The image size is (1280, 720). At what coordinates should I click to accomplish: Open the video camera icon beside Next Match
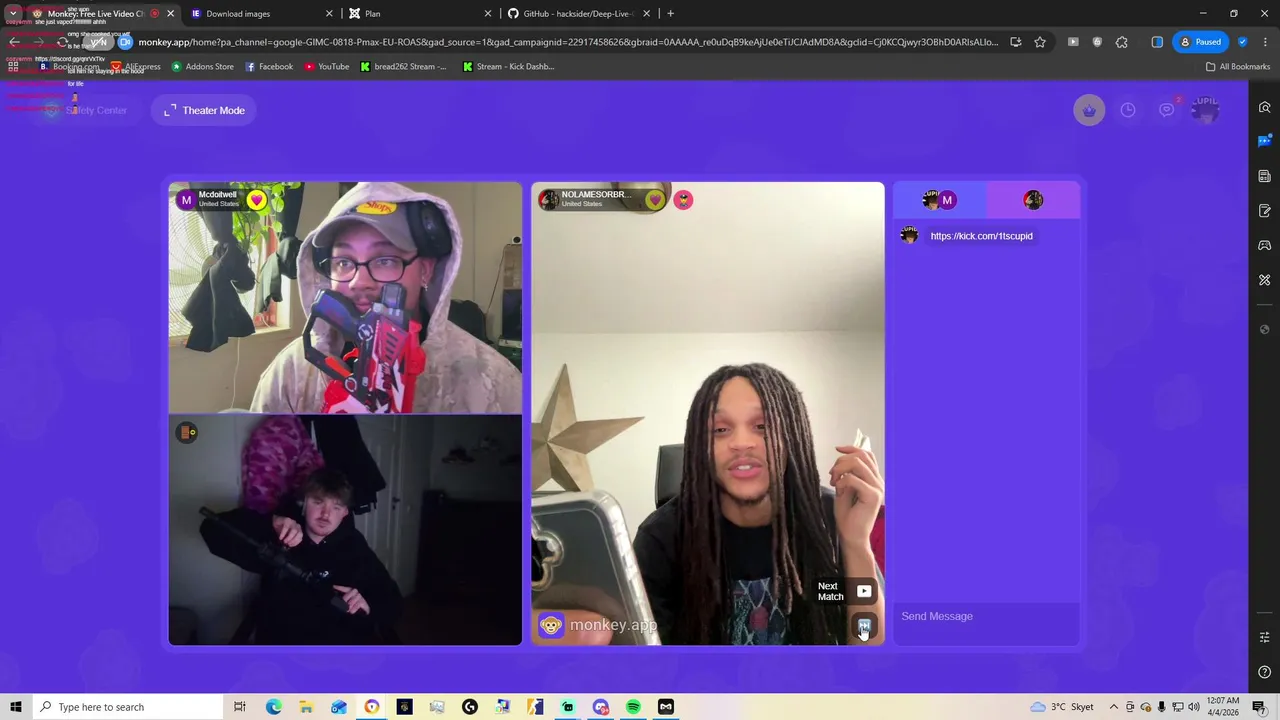[864, 591]
